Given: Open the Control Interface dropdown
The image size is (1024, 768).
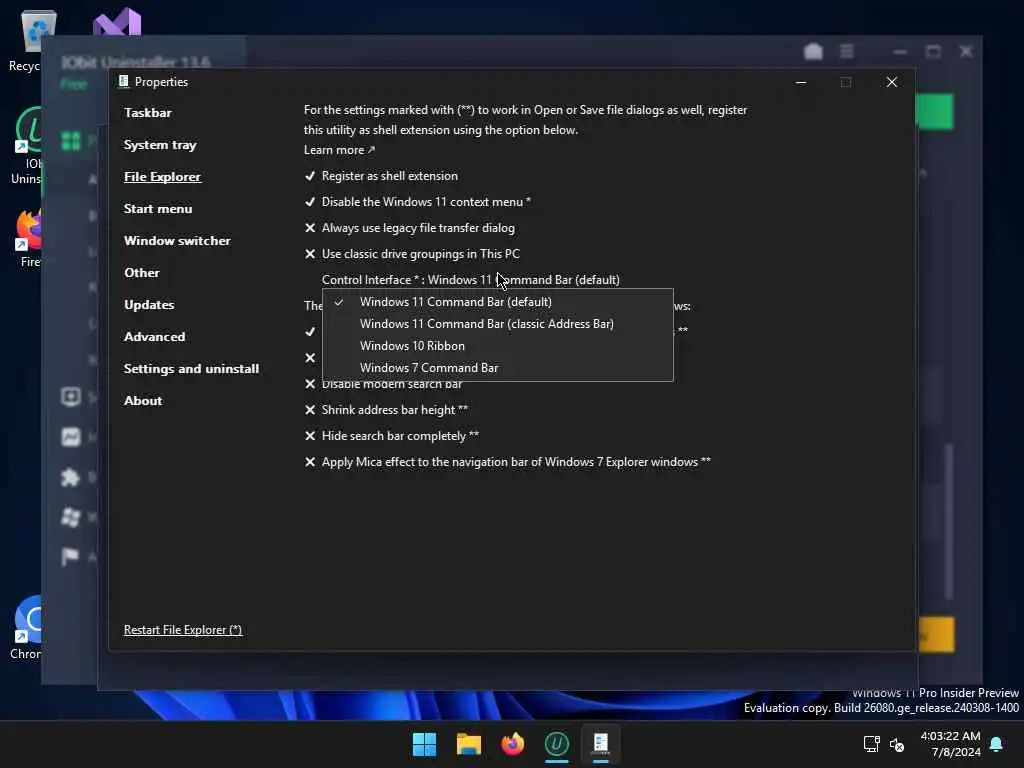Looking at the screenshot, I should (x=470, y=280).
